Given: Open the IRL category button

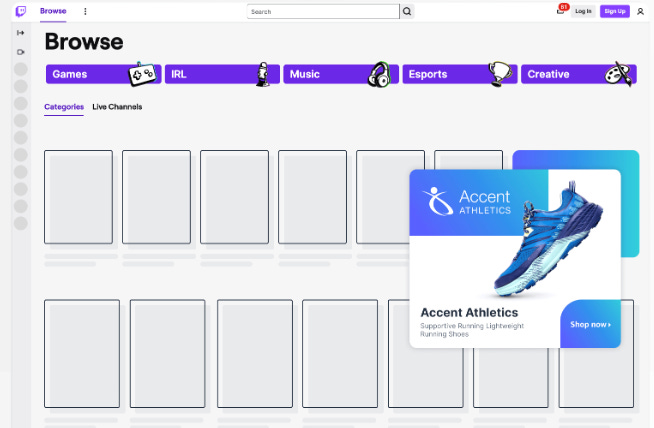Looking at the screenshot, I should (222, 74).
